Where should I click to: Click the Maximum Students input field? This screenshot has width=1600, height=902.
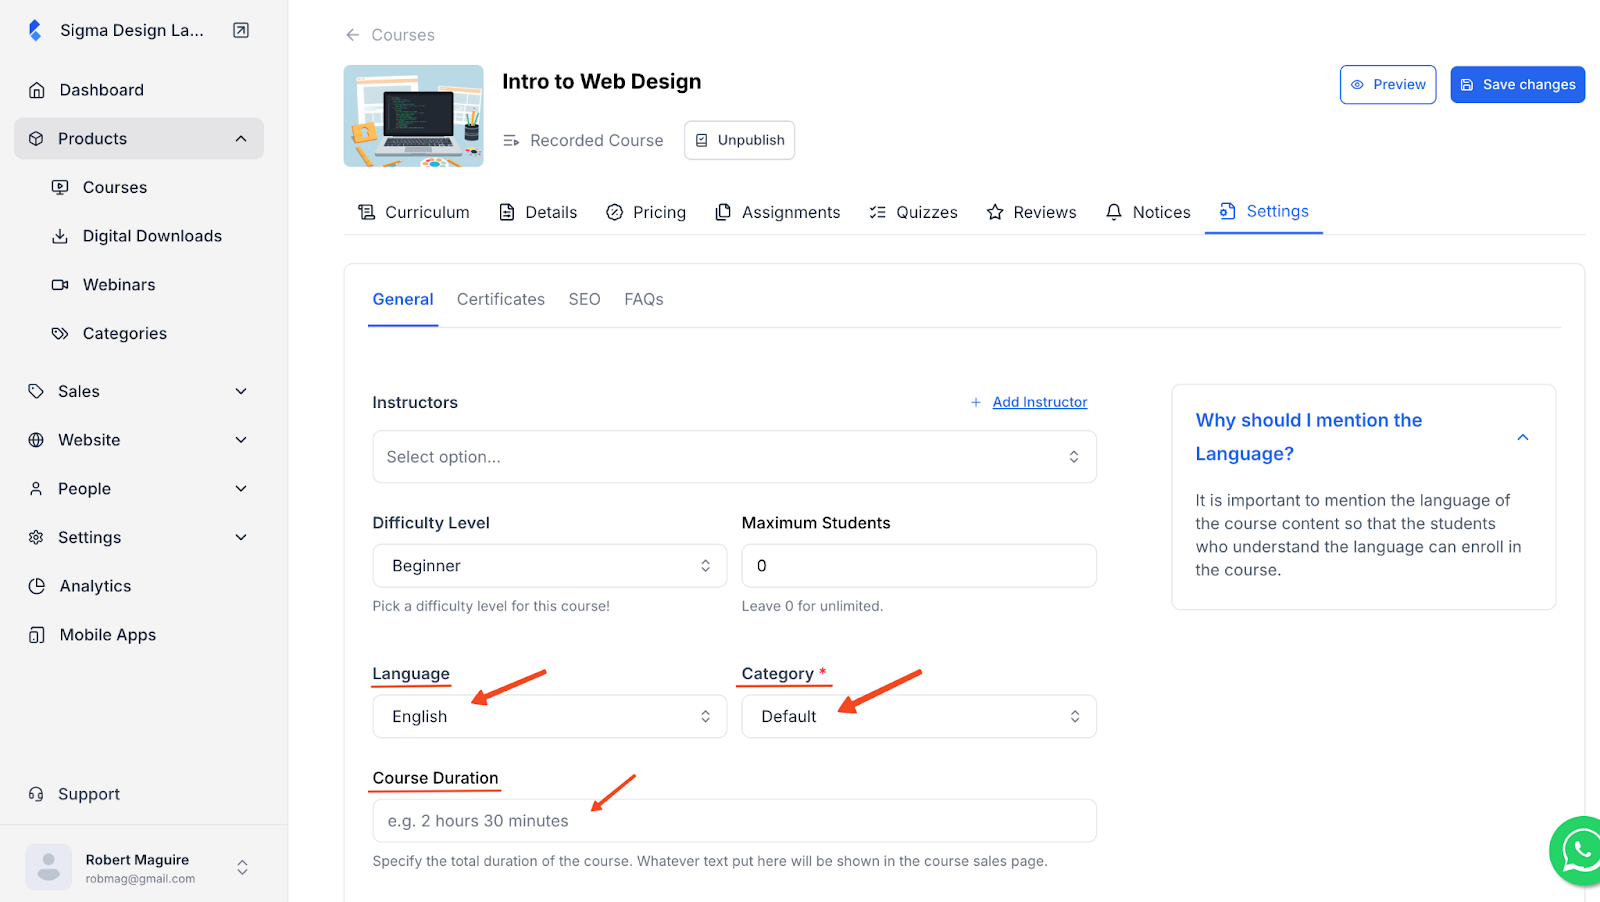point(919,566)
